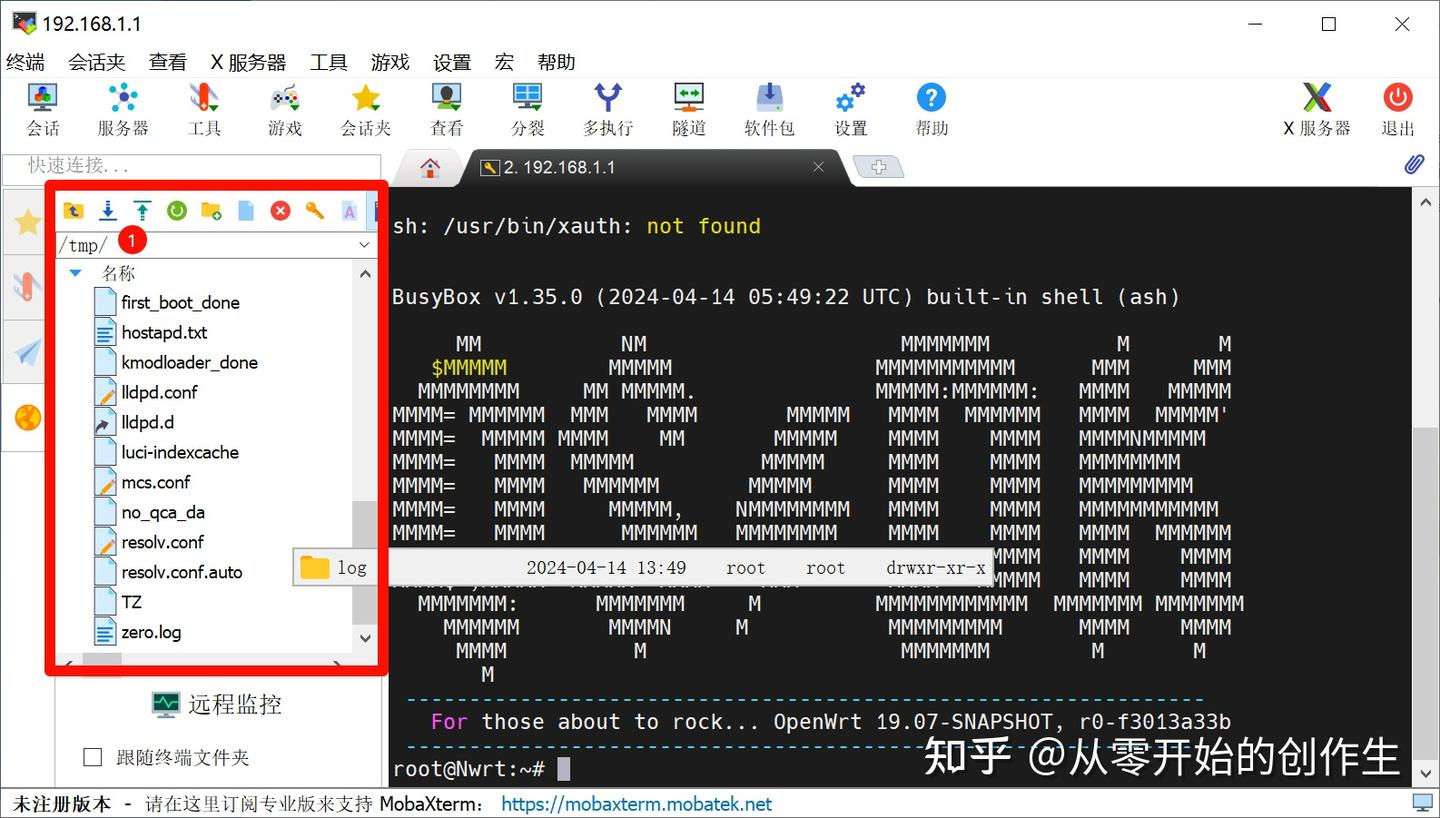
Task: Delete the selected remote file
Action: (279, 211)
